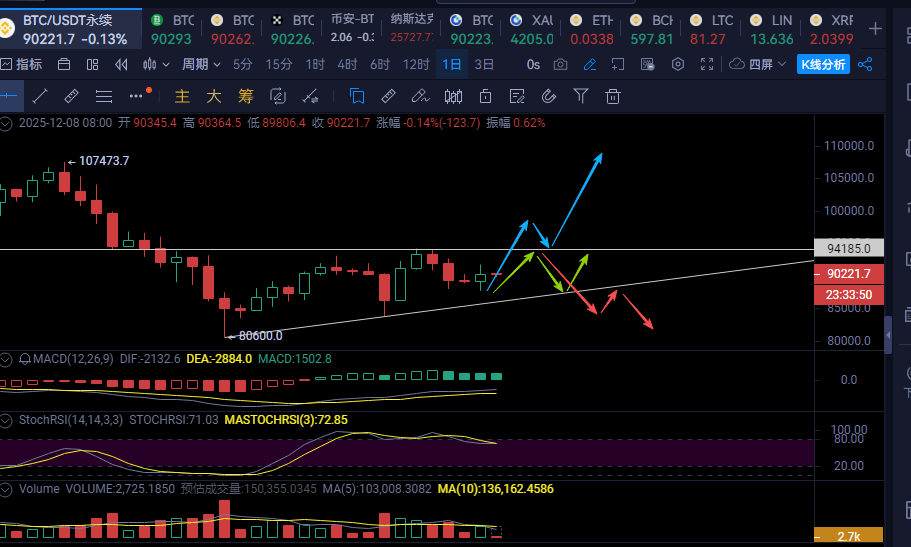Click the K线分析 button

click(823, 65)
